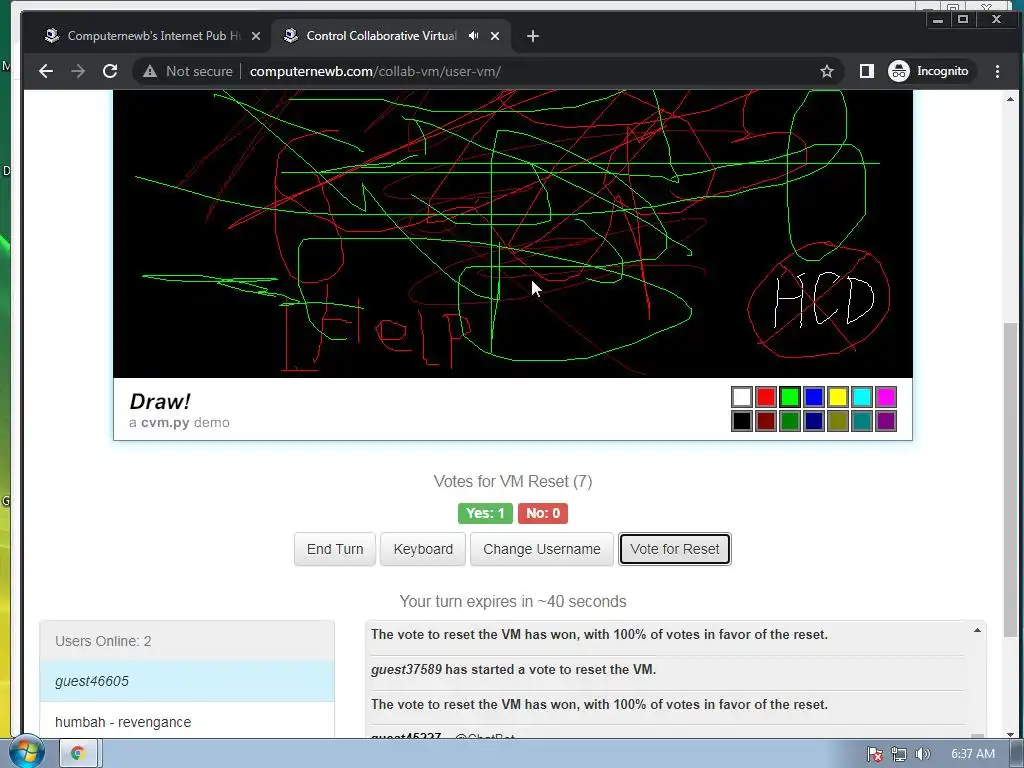Pick the dark green color swatch
1024x768 pixels.
pyautogui.click(x=790, y=421)
